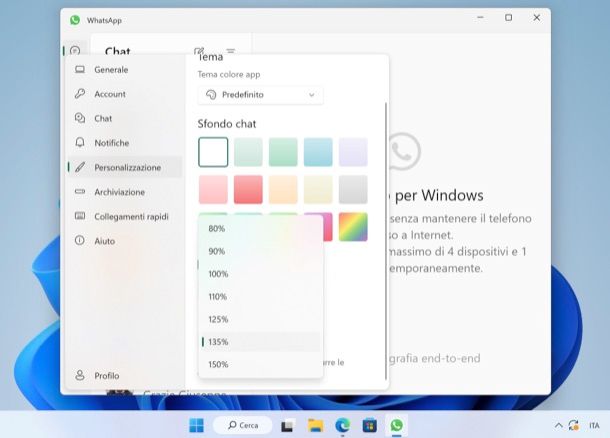
Task: Select the pale green chat background swatch
Action: click(x=248, y=152)
